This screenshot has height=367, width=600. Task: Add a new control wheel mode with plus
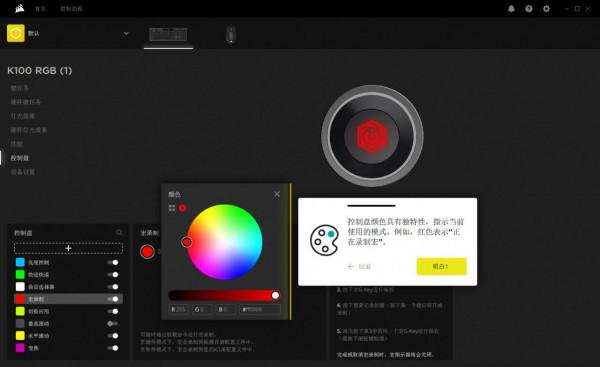click(68, 248)
